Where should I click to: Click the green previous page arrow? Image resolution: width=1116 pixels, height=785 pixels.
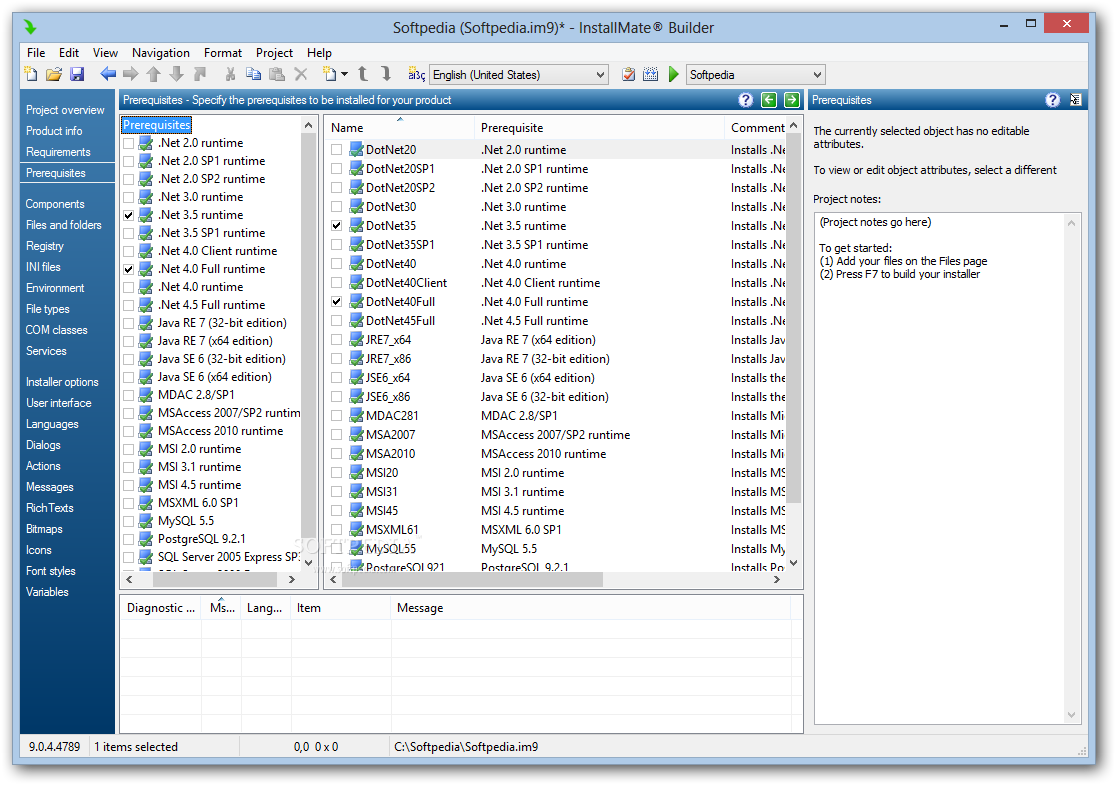pyautogui.click(x=769, y=100)
